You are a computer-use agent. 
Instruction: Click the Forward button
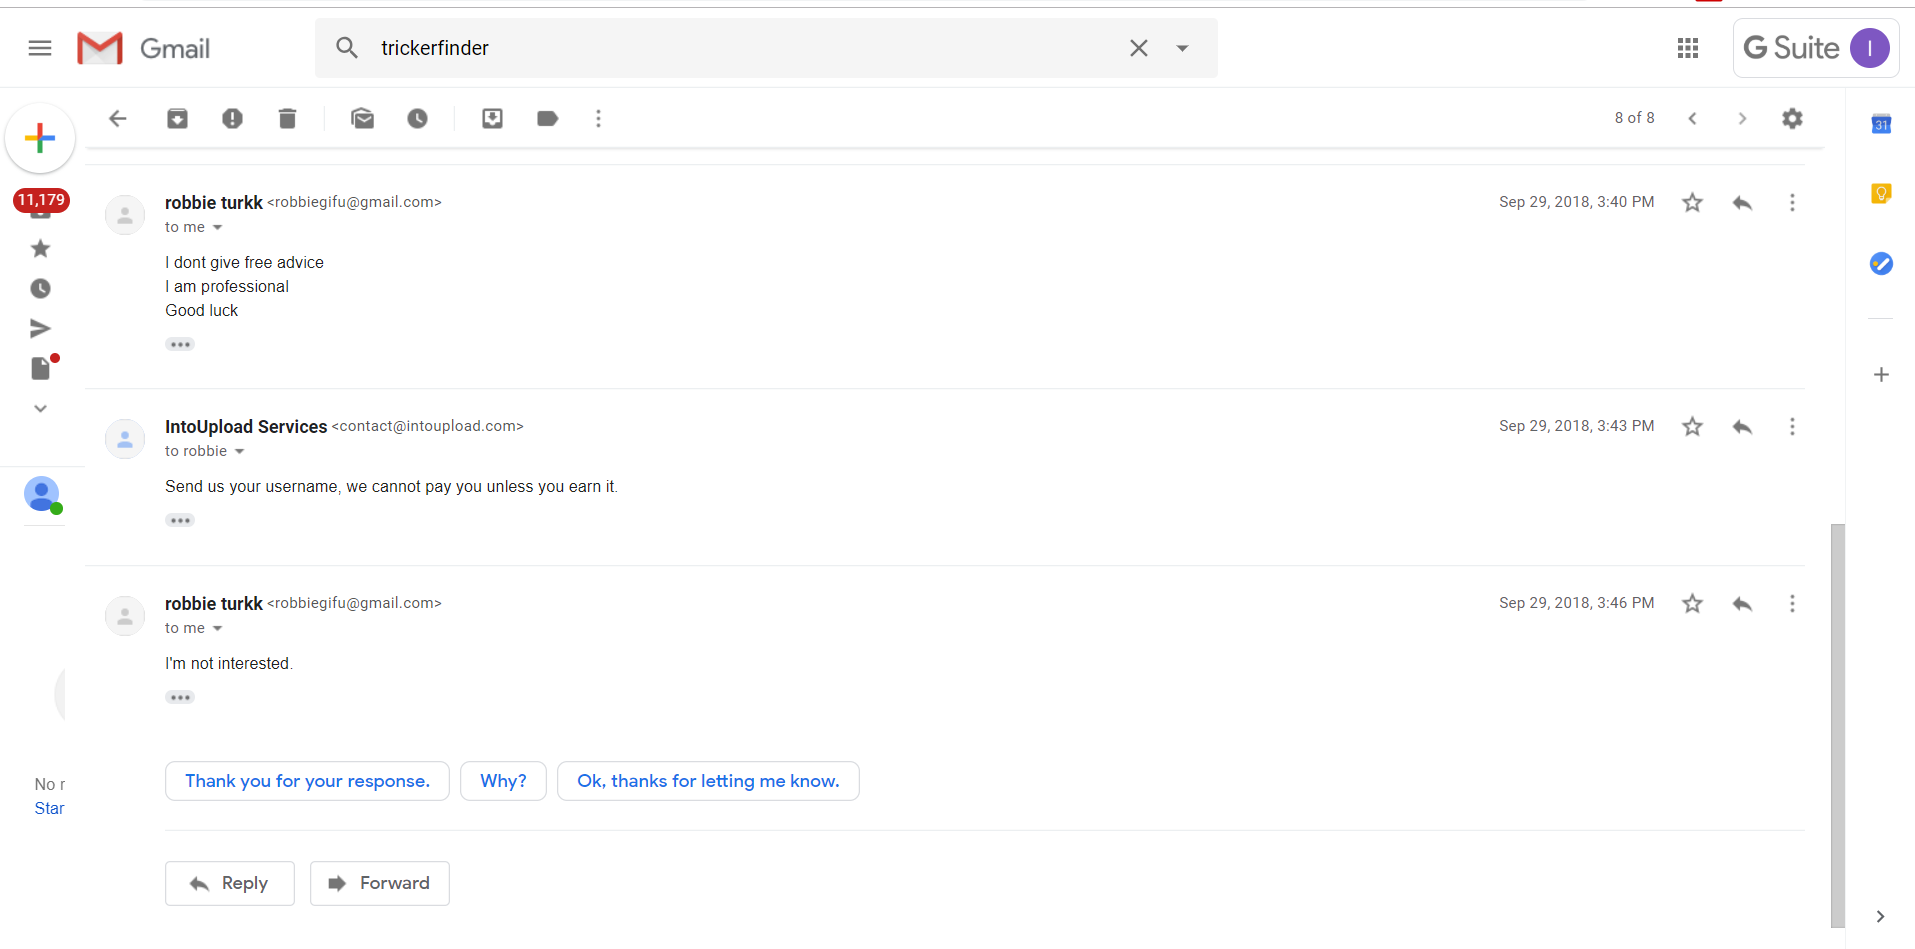pos(380,883)
